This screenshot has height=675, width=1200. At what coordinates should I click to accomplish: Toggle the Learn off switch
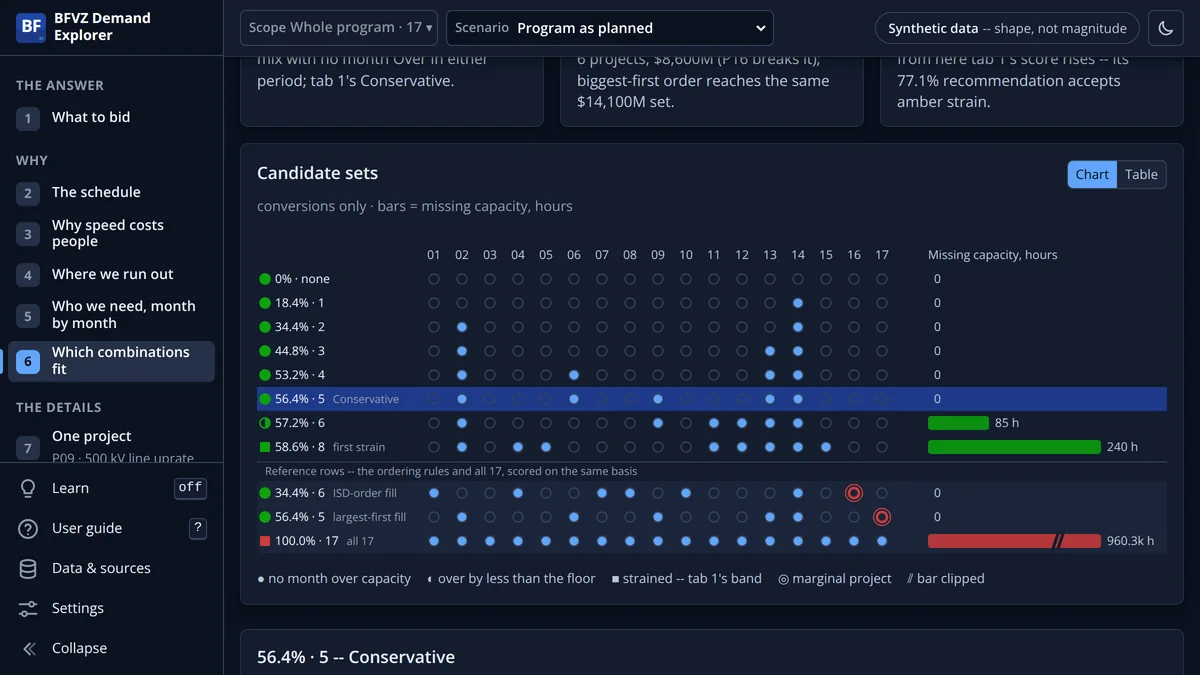click(190, 488)
